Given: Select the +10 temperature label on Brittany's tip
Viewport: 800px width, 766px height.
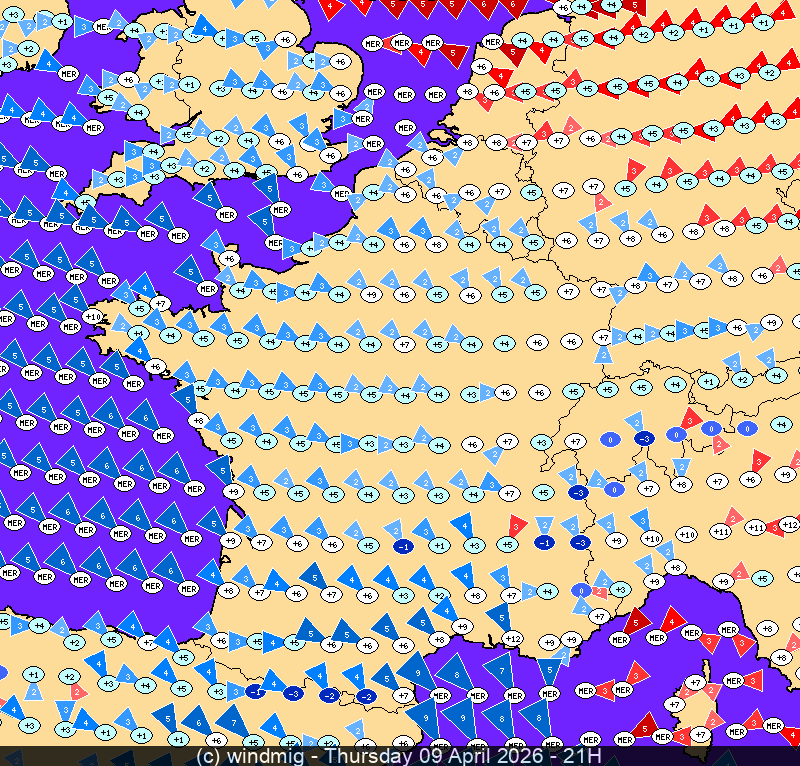Looking at the screenshot, I should pos(92,317).
